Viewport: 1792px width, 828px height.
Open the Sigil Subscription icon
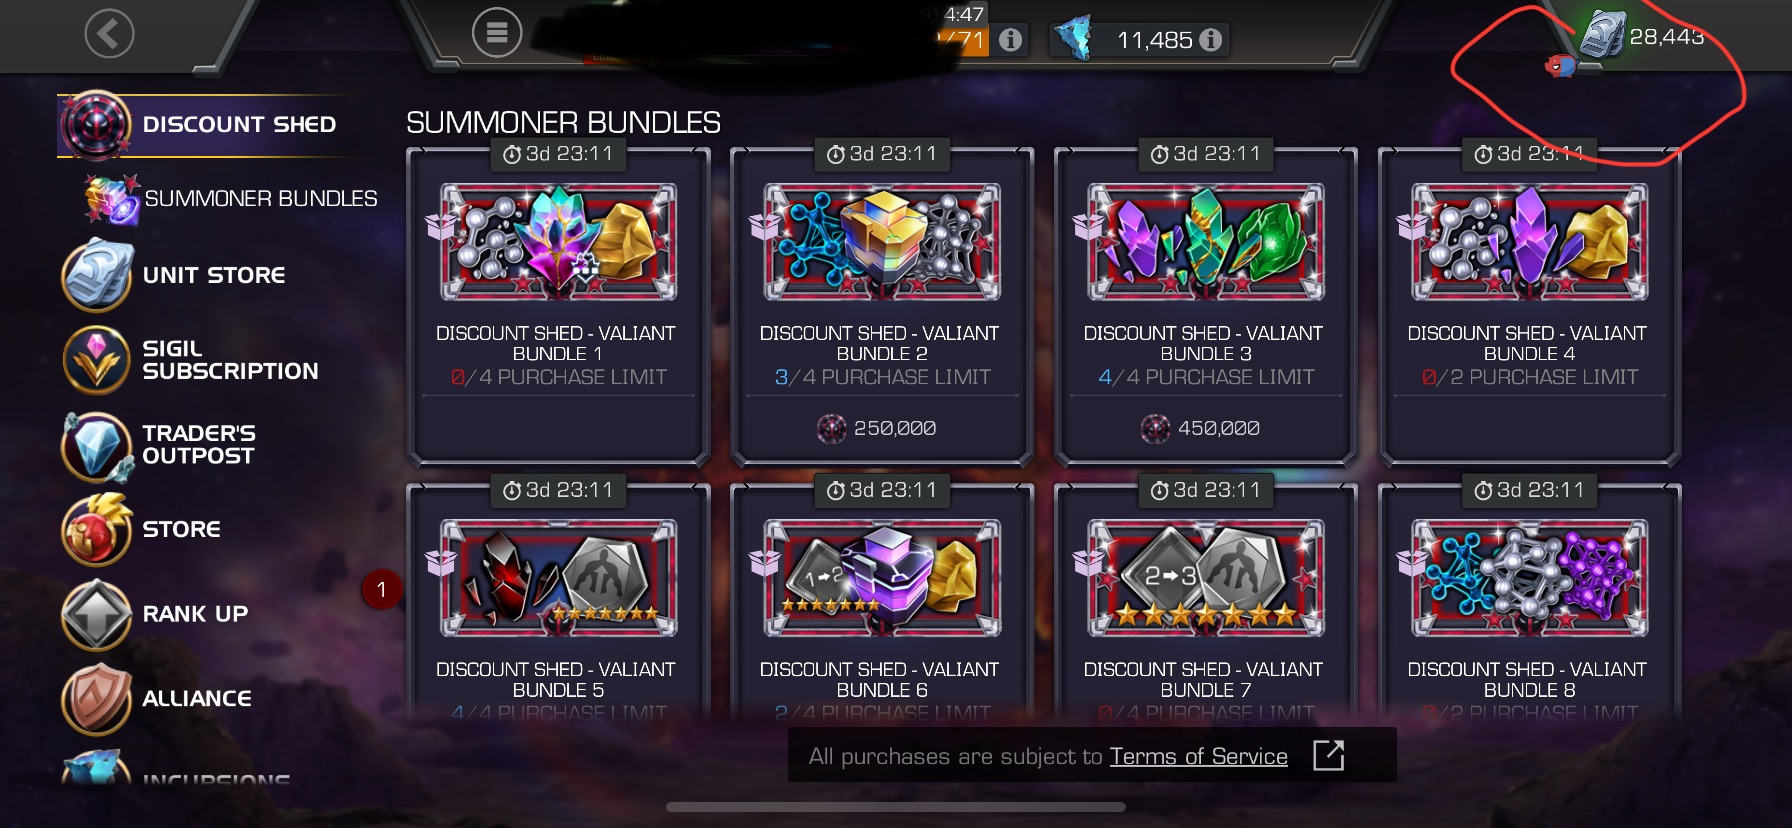pyautogui.click(x=97, y=359)
